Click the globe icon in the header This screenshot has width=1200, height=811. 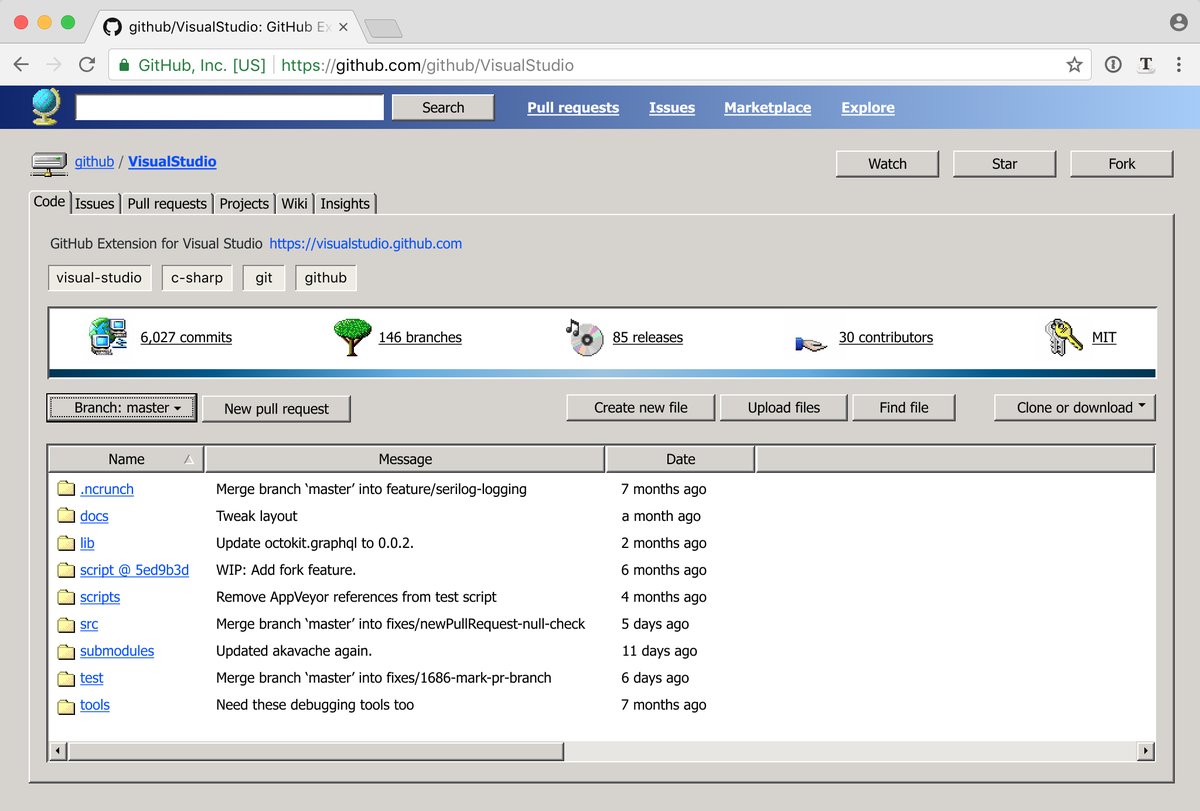point(45,107)
